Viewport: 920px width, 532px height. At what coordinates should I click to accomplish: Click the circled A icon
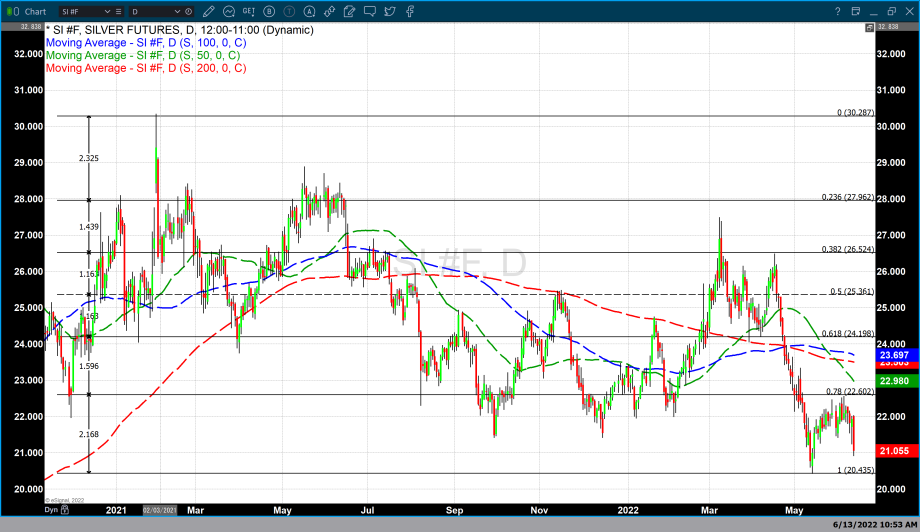pyautogui.click(x=310, y=11)
